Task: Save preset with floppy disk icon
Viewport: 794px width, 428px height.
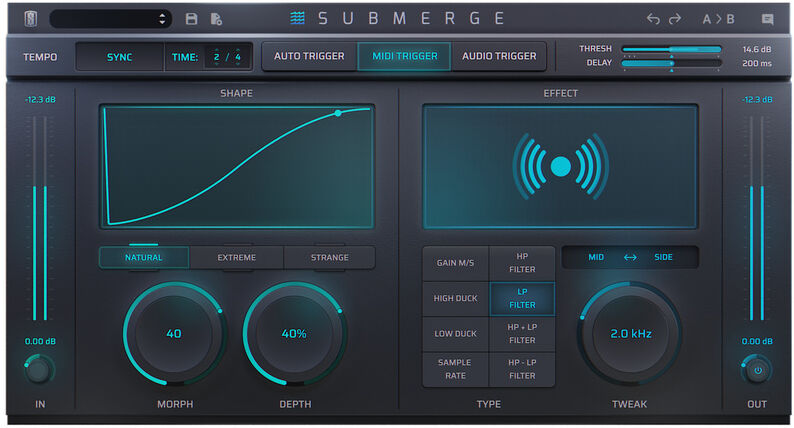Action: (191, 19)
